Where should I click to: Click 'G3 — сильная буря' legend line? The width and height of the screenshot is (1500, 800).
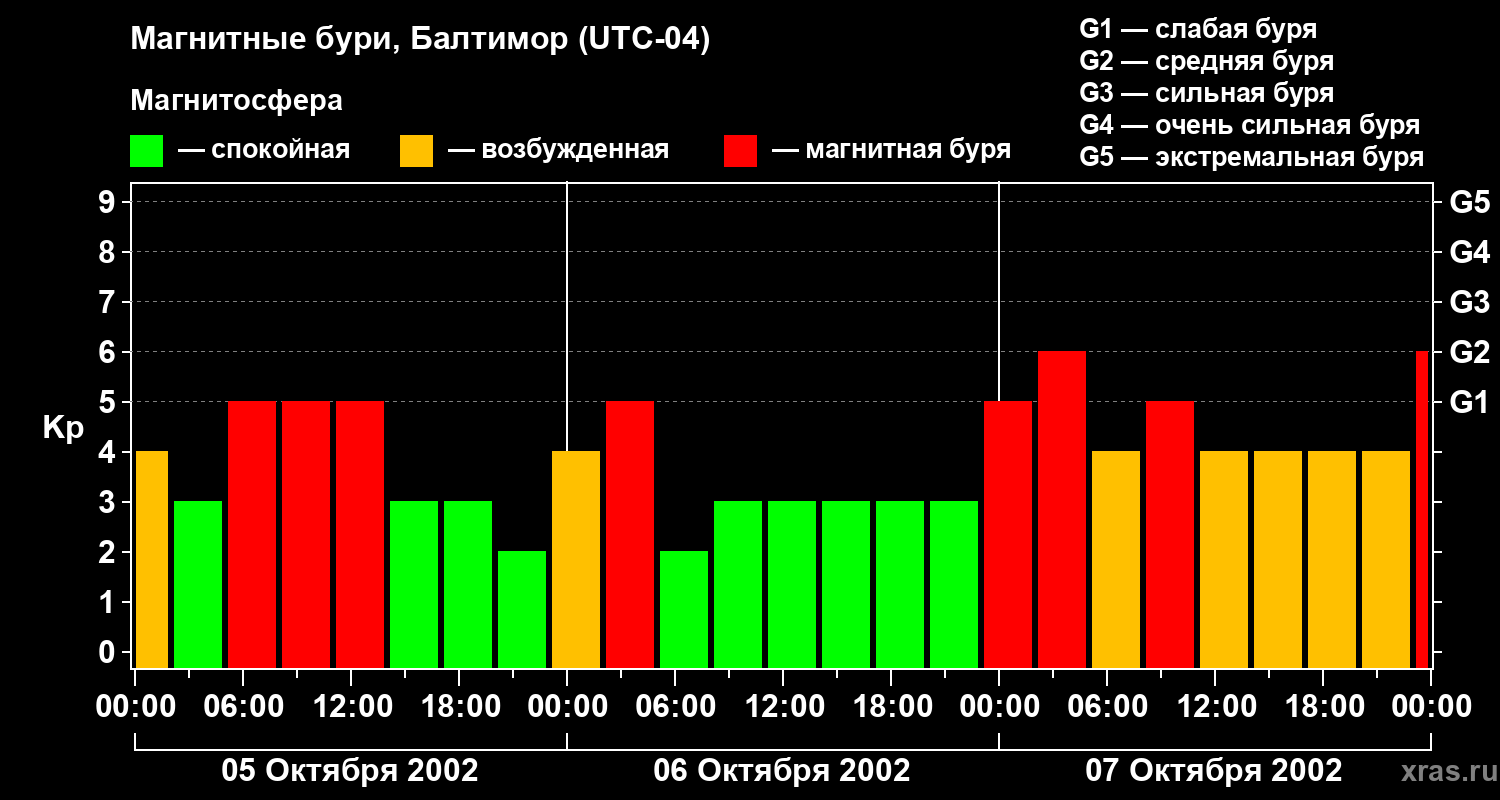coord(1206,93)
